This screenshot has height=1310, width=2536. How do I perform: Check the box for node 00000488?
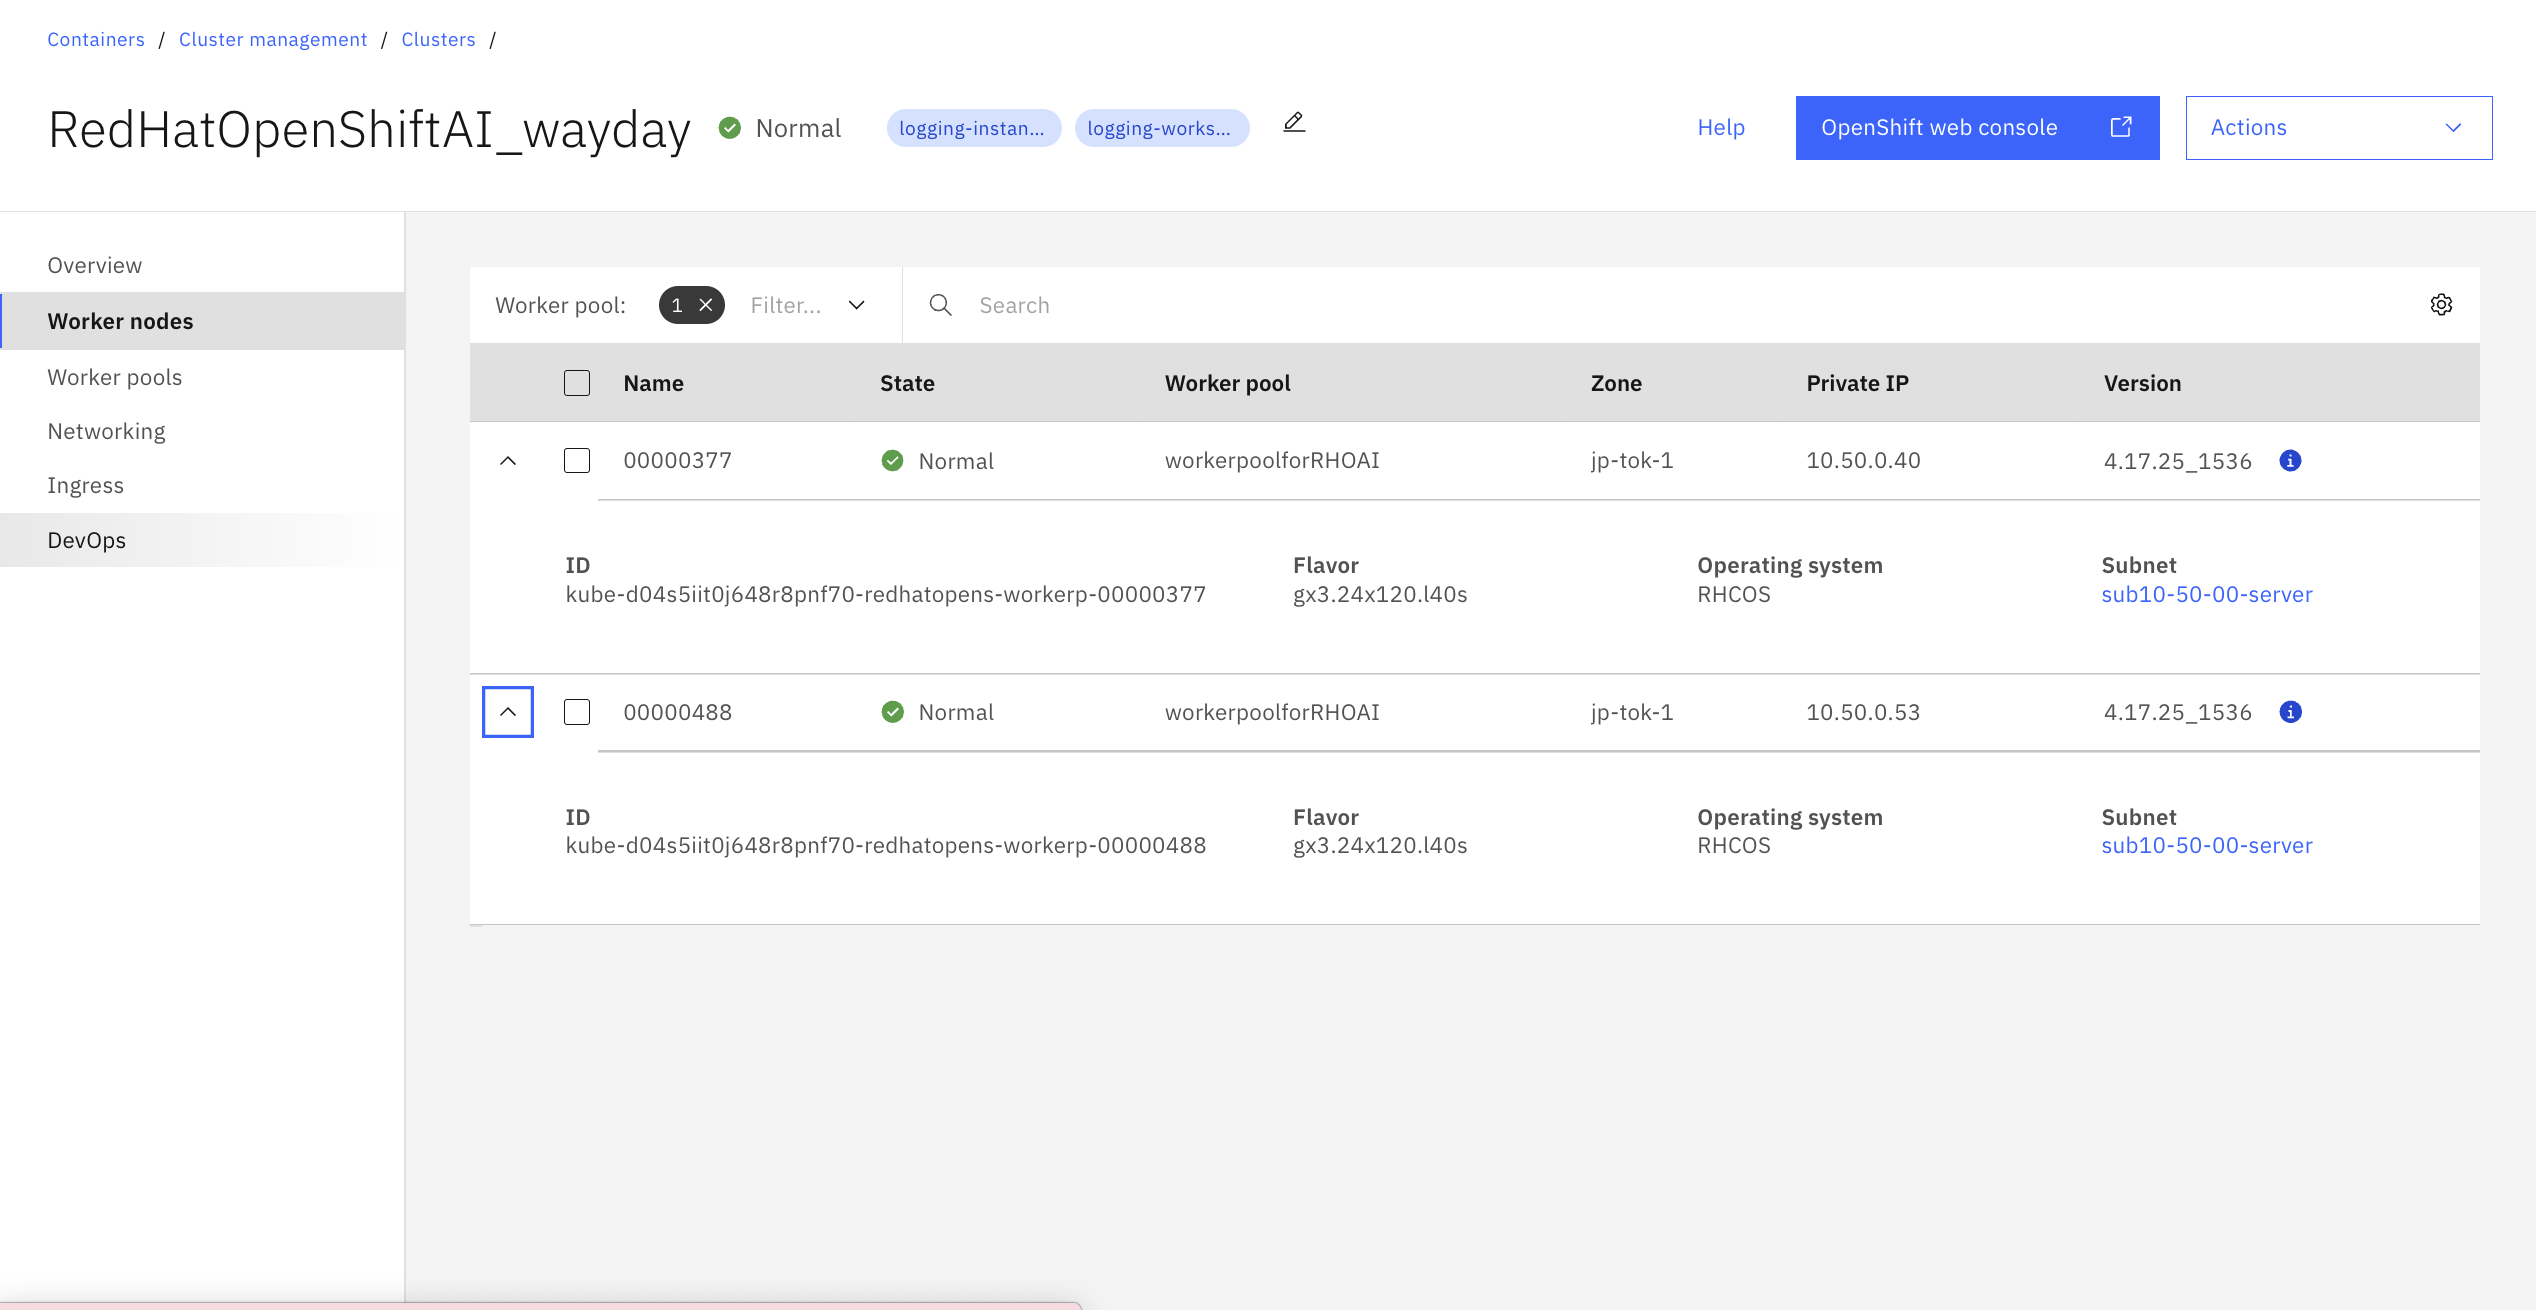pos(577,712)
